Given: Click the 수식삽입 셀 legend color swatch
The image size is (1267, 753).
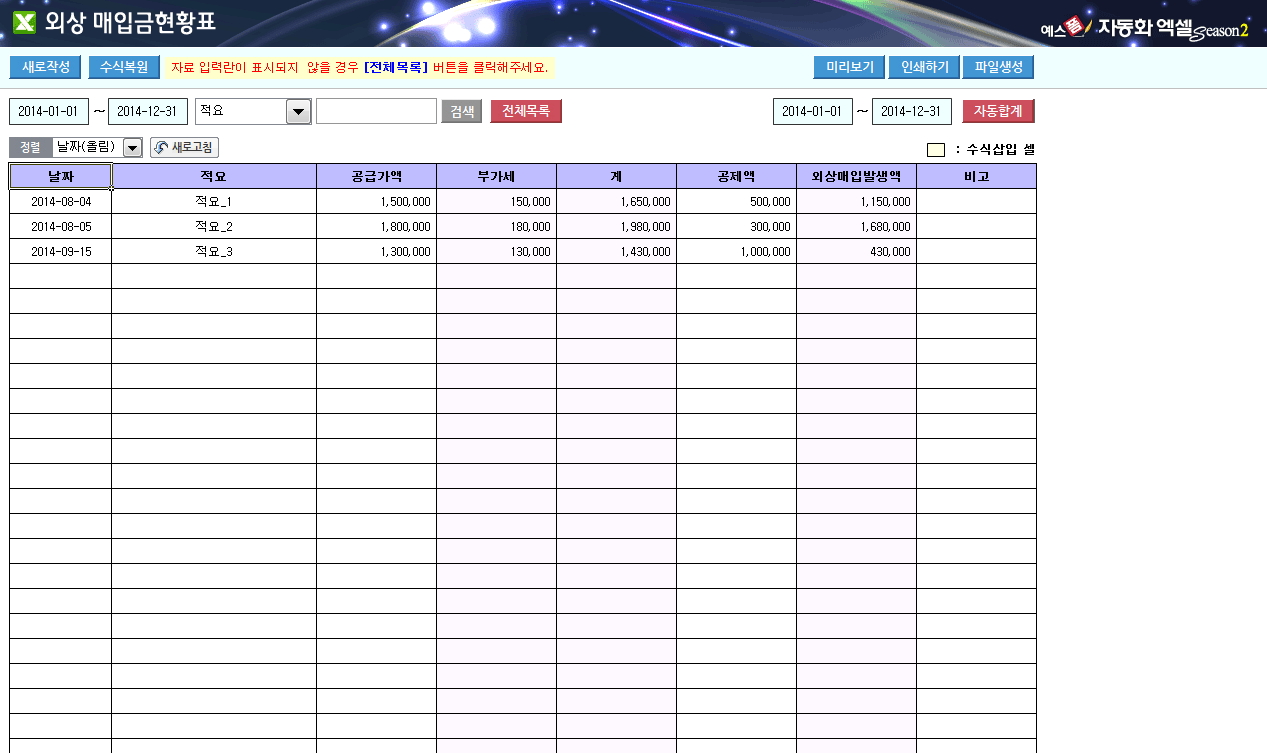Looking at the screenshot, I should [x=936, y=150].
